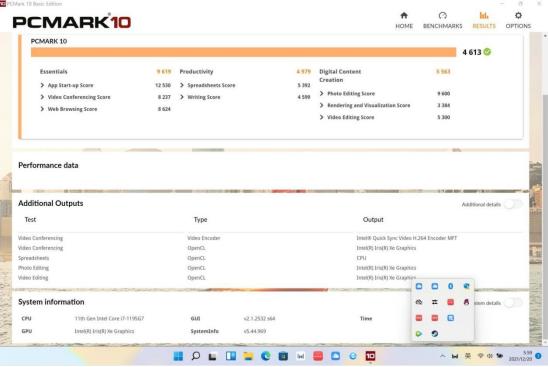Open taskbar Search
The height and width of the screenshot is (367, 548).
196,356
